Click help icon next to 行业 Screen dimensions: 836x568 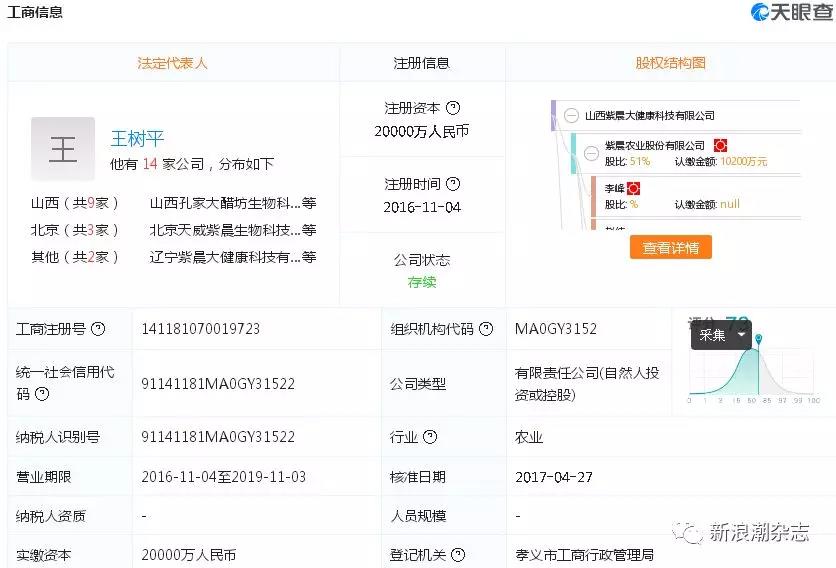[430, 437]
